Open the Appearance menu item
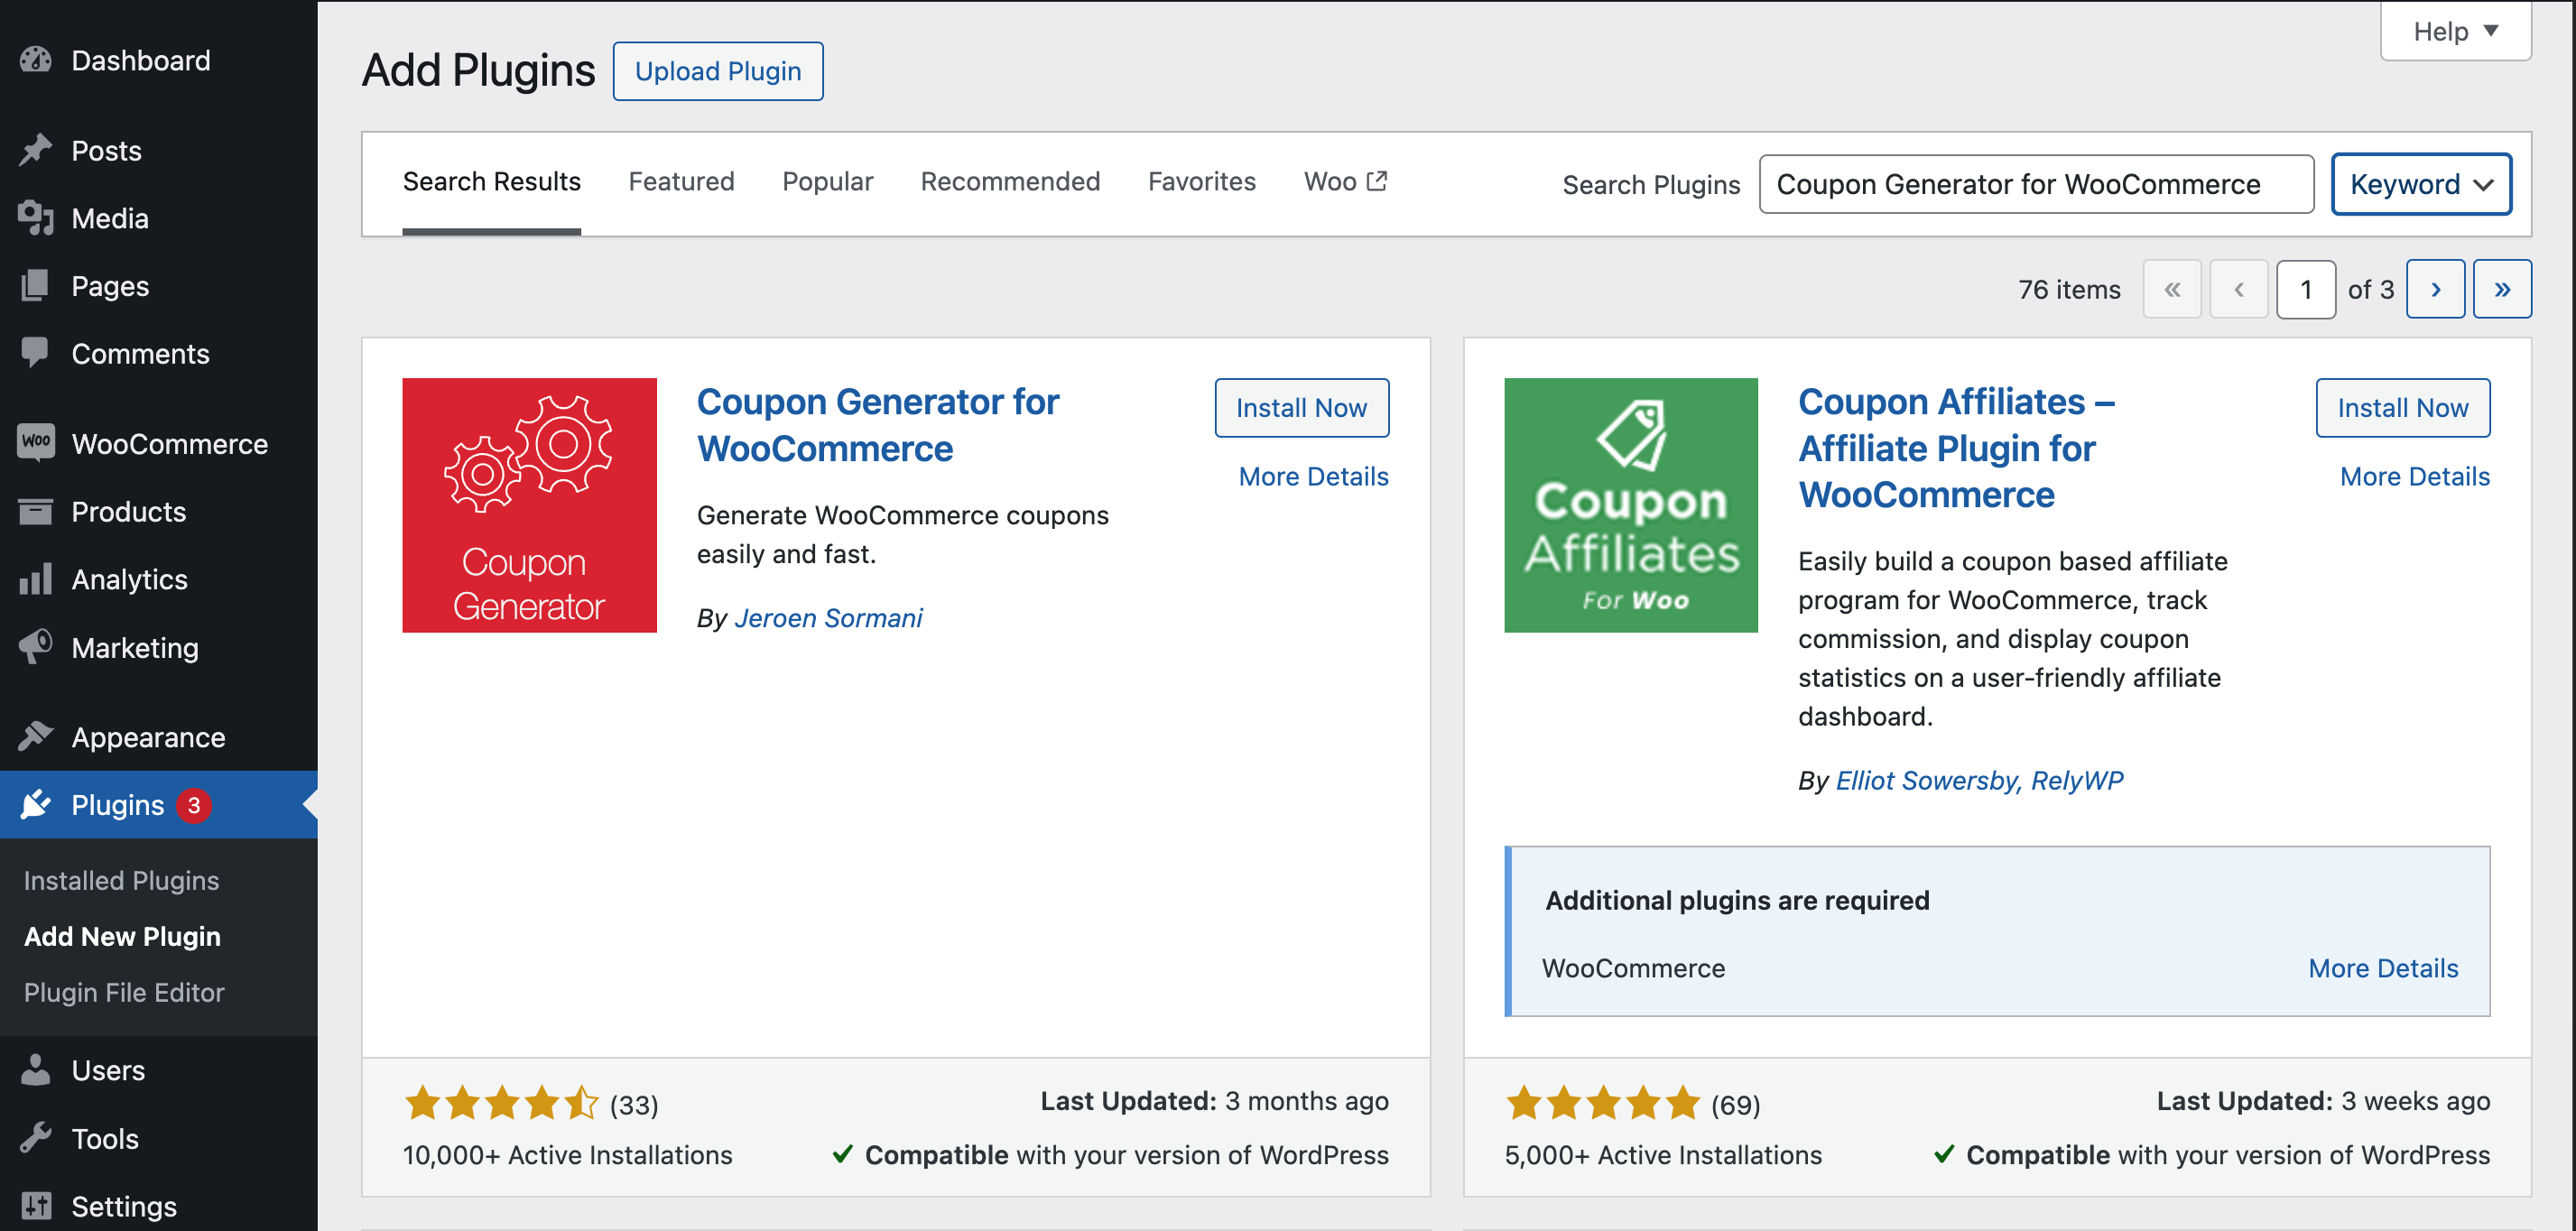The height and width of the screenshot is (1231, 2576). (x=158, y=737)
